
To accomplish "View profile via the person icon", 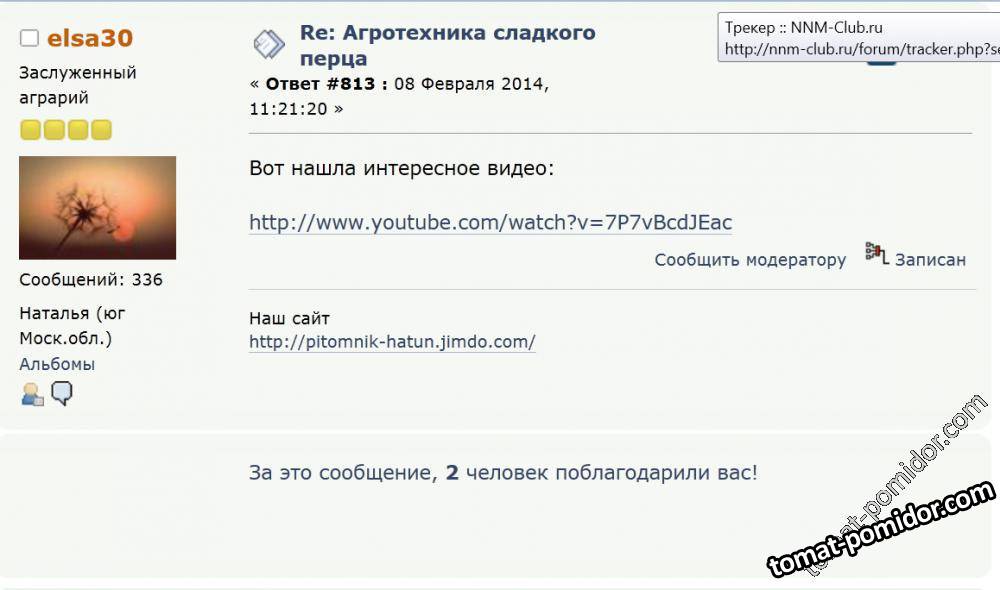I will click(x=32, y=394).
